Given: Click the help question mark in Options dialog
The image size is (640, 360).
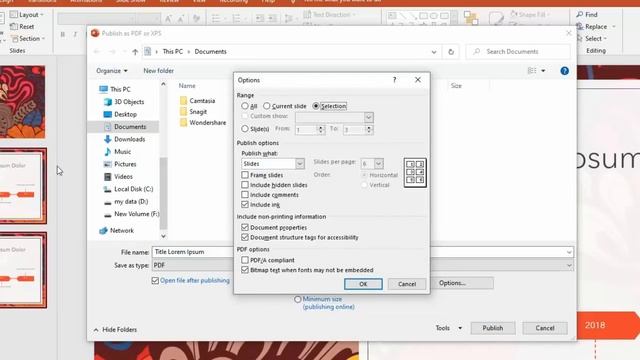Looking at the screenshot, I should (394, 80).
